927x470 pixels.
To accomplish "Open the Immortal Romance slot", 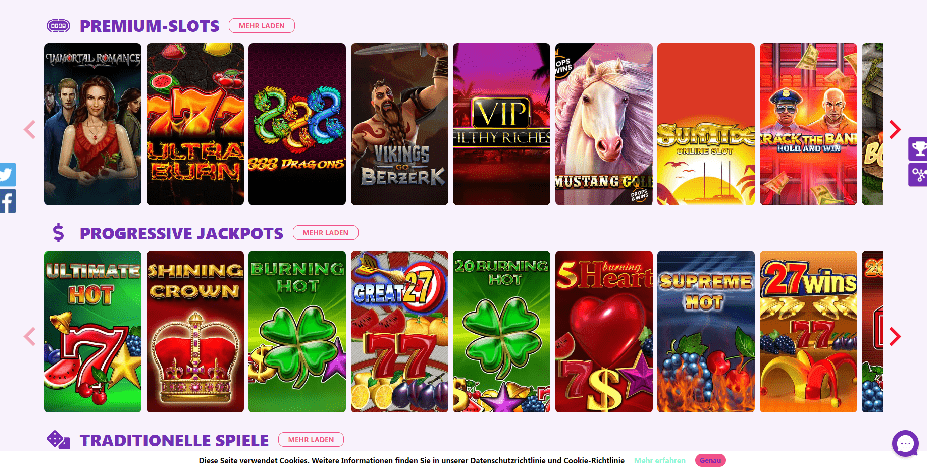I will click(x=93, y=124).
